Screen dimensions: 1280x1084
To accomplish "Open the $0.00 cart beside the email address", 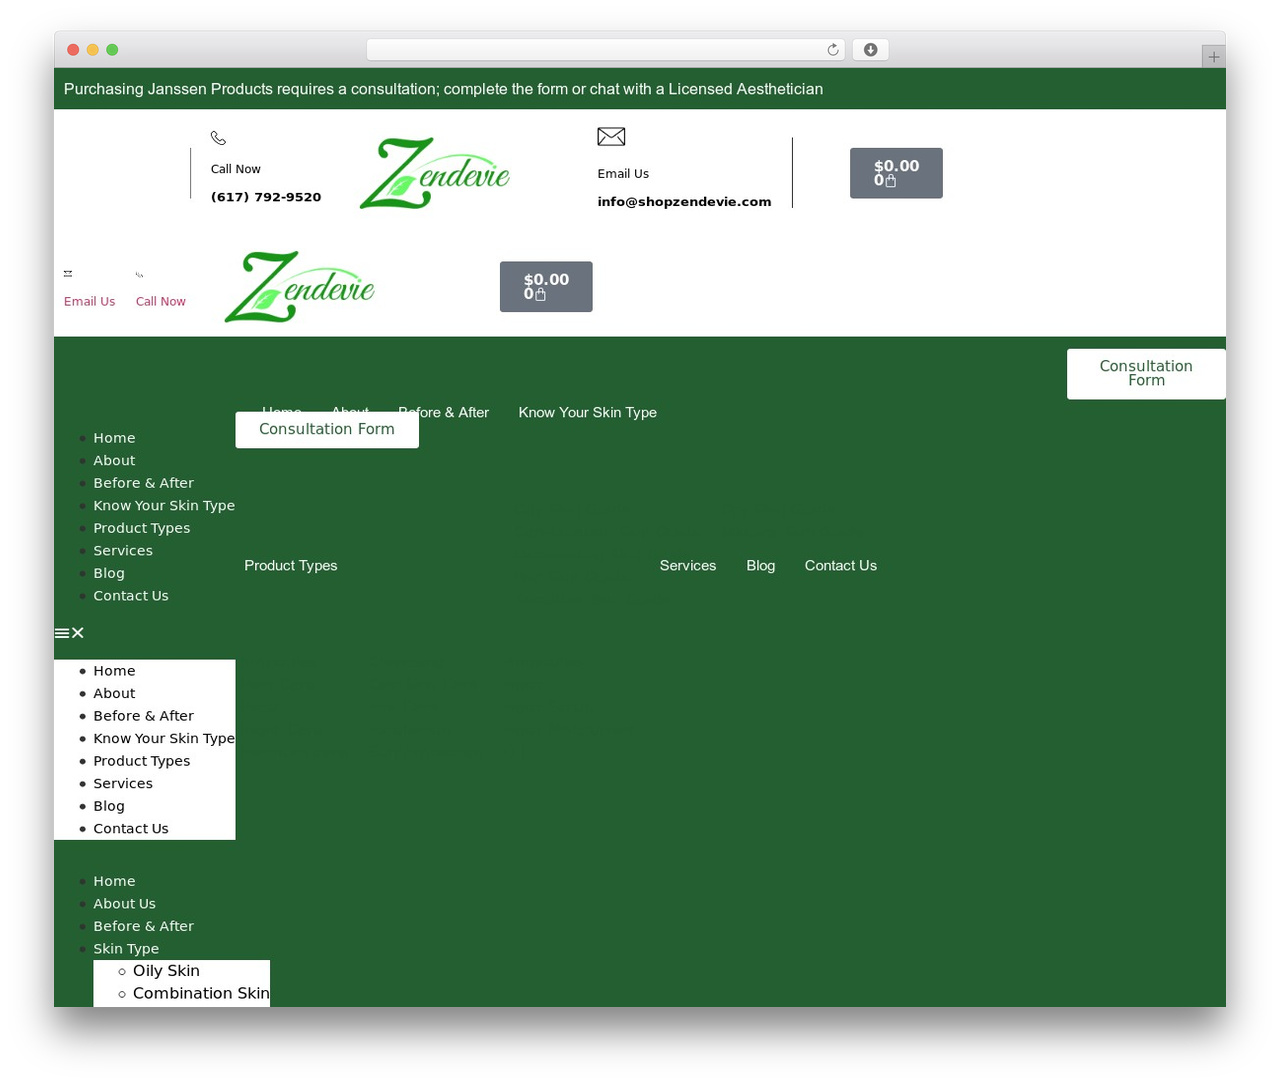I will 896,173.
